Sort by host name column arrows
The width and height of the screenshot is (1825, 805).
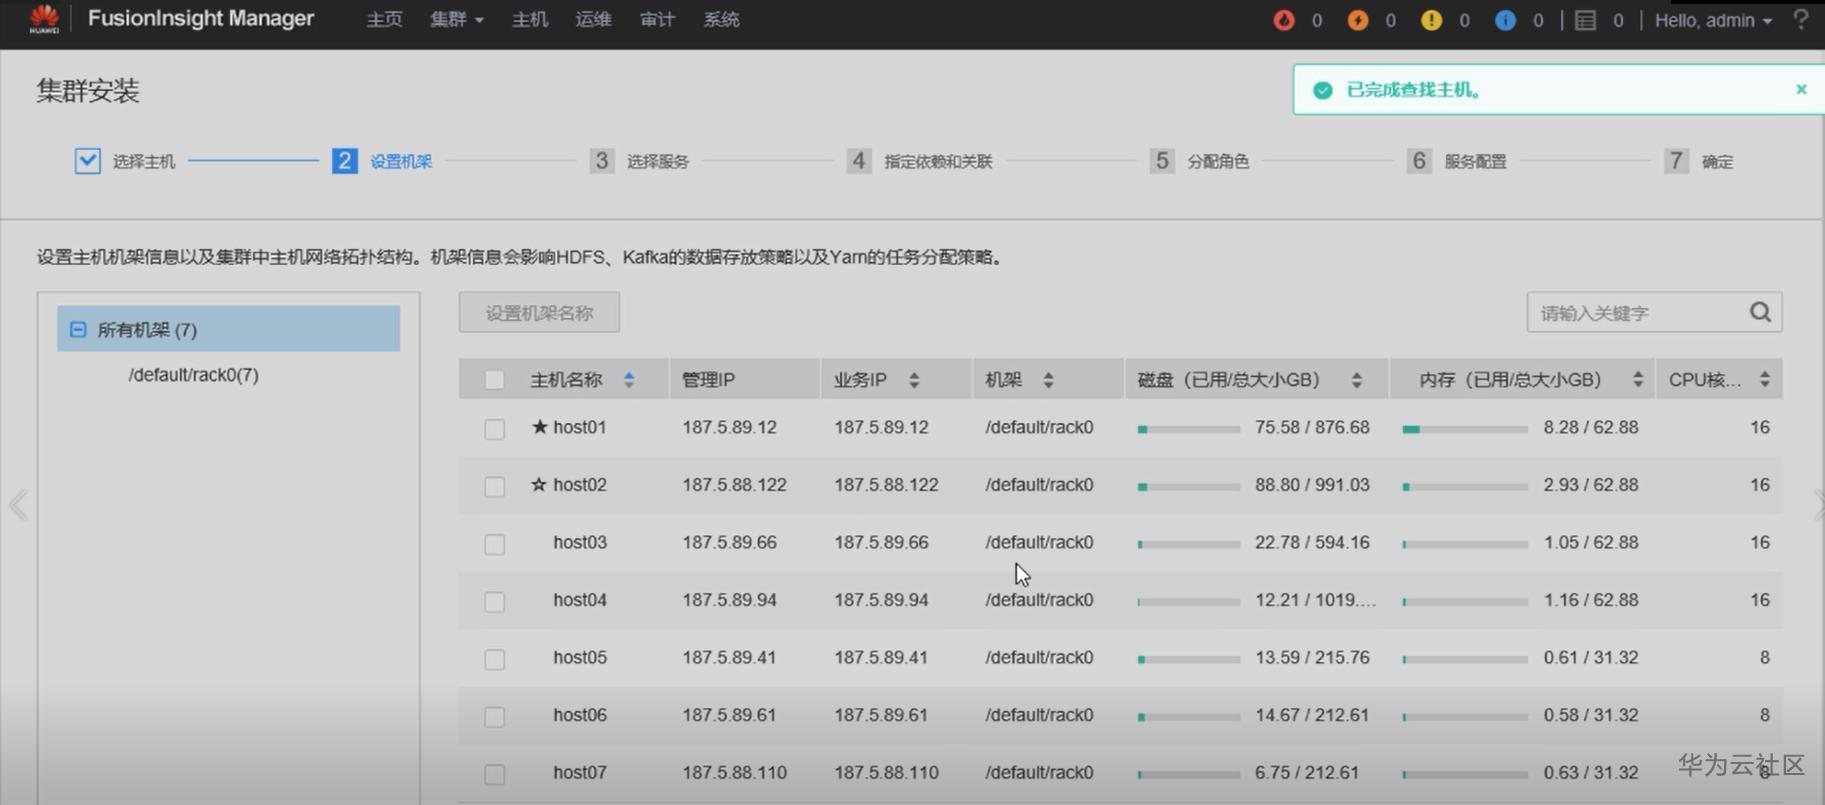629,380
